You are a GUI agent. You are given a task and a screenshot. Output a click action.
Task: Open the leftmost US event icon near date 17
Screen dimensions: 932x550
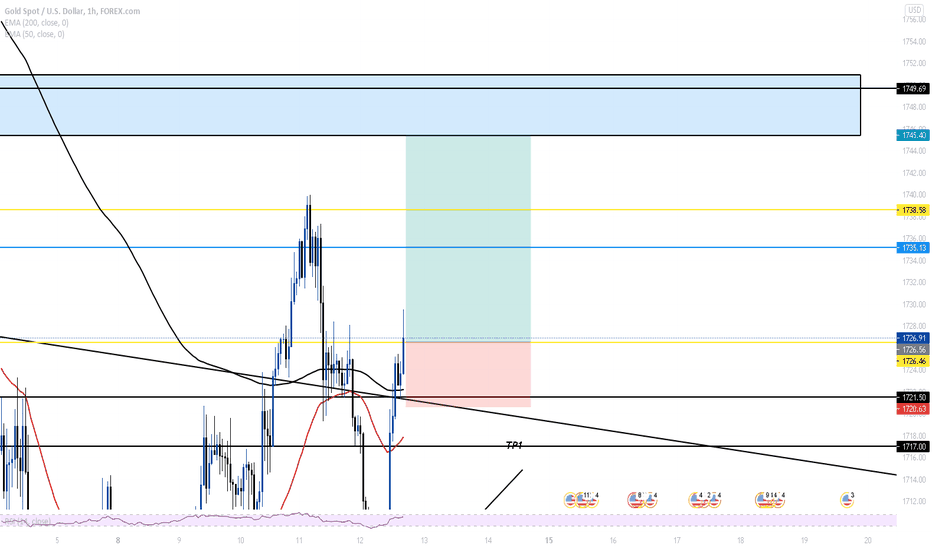tap(697, 500)
